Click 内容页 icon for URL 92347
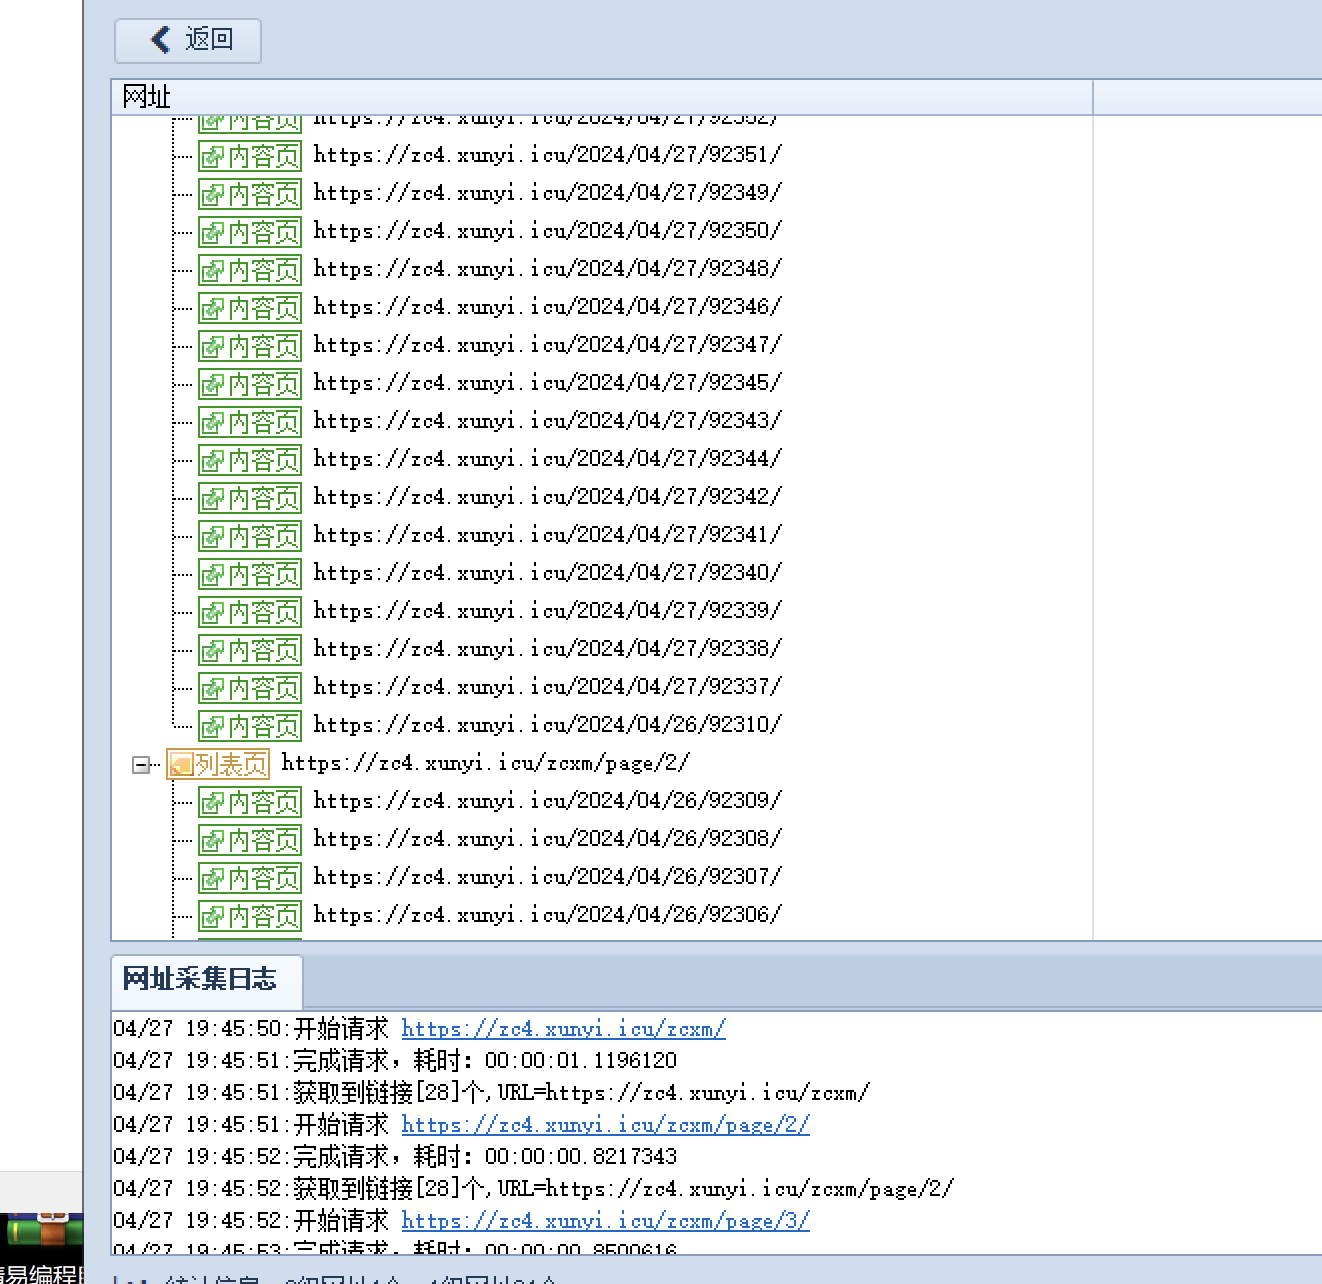This screenshot has height=1284, width=1322. pos(250,346)
